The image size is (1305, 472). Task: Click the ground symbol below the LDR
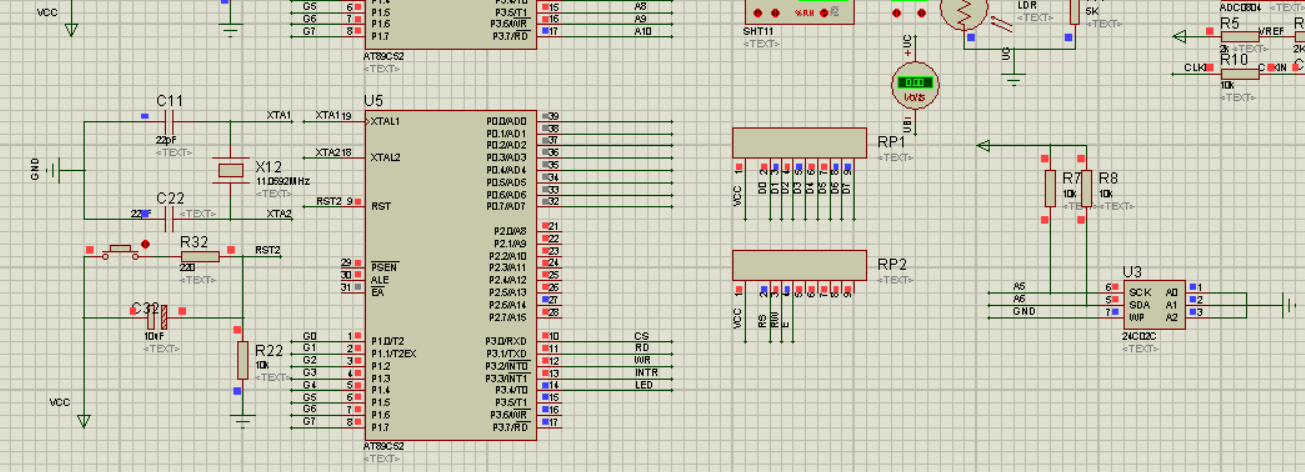point(1014,80)
